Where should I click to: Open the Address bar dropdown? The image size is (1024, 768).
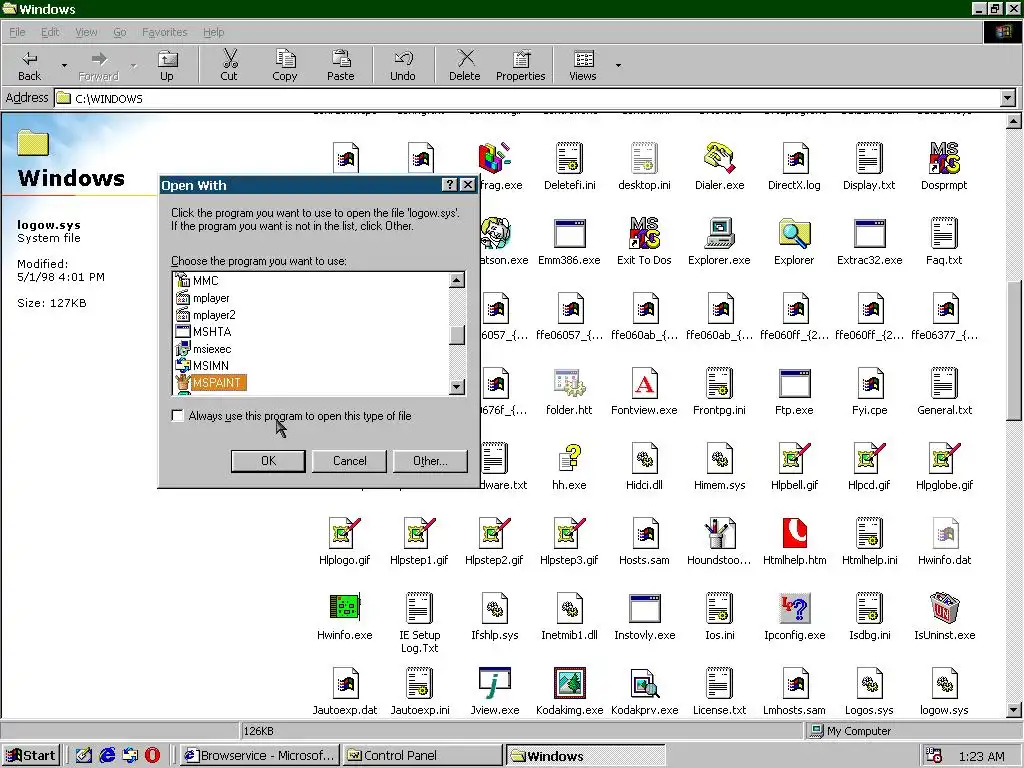coord(1008,99)
